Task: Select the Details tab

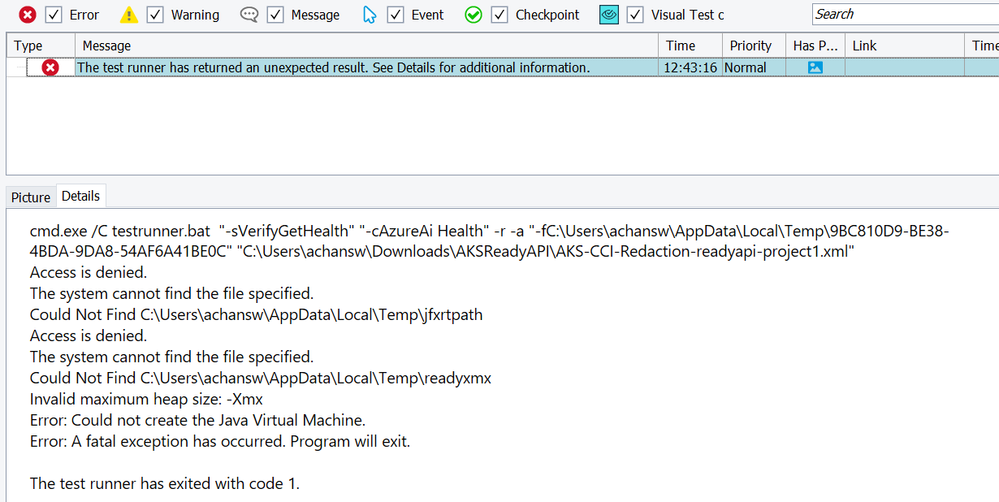Action: (81, 197)
